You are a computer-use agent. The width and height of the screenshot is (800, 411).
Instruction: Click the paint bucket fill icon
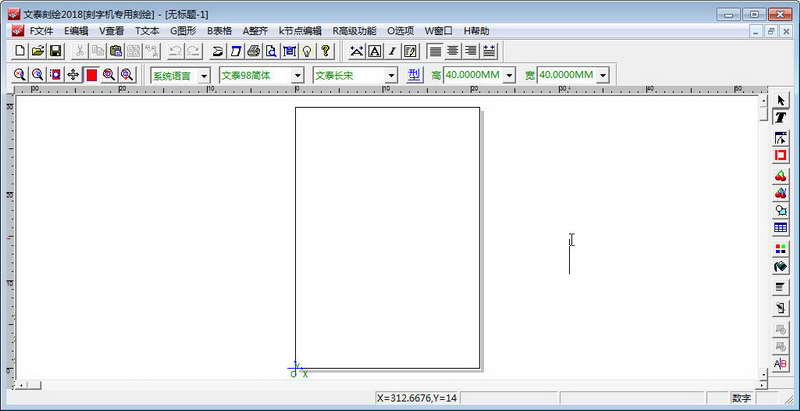pyautogui.click(x=781, y=266)
